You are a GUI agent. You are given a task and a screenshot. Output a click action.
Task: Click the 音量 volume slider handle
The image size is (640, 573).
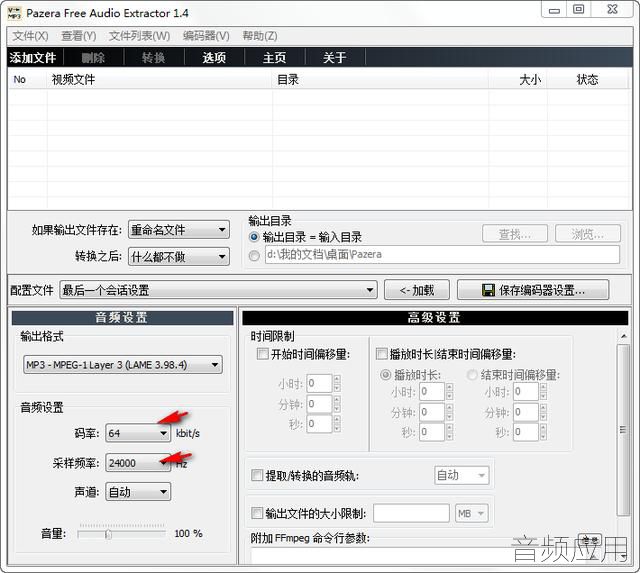click(x=108, y=534)
